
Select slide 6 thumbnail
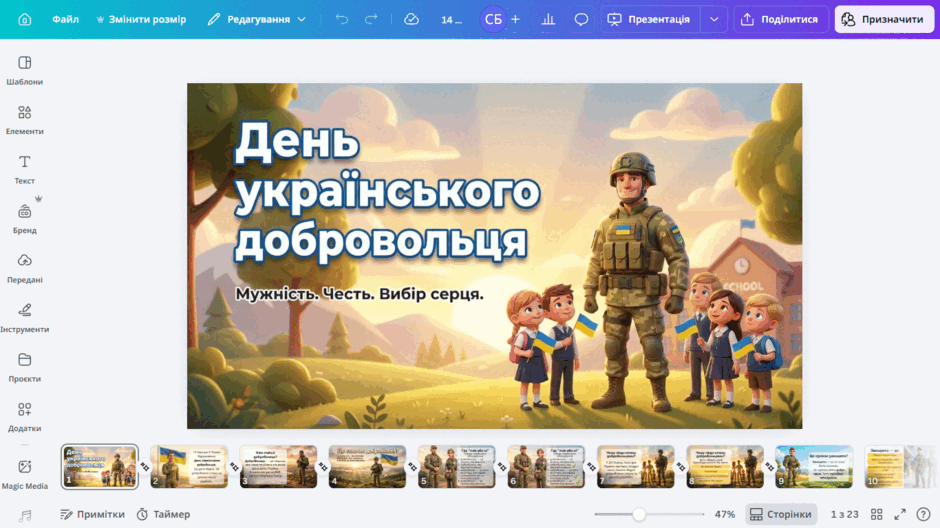point(546,466)
